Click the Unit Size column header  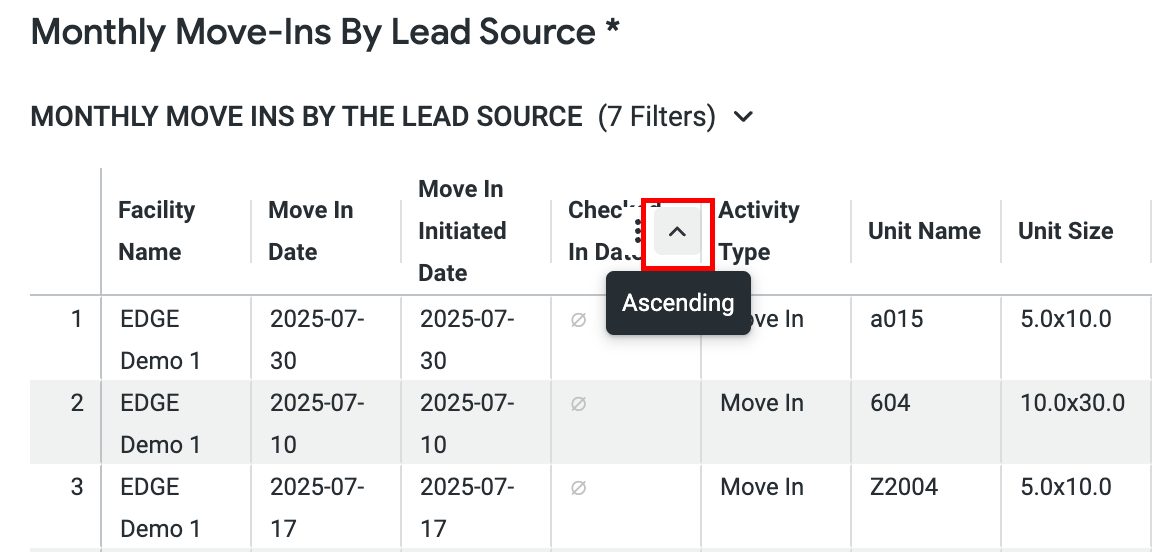pos(1065,231)
